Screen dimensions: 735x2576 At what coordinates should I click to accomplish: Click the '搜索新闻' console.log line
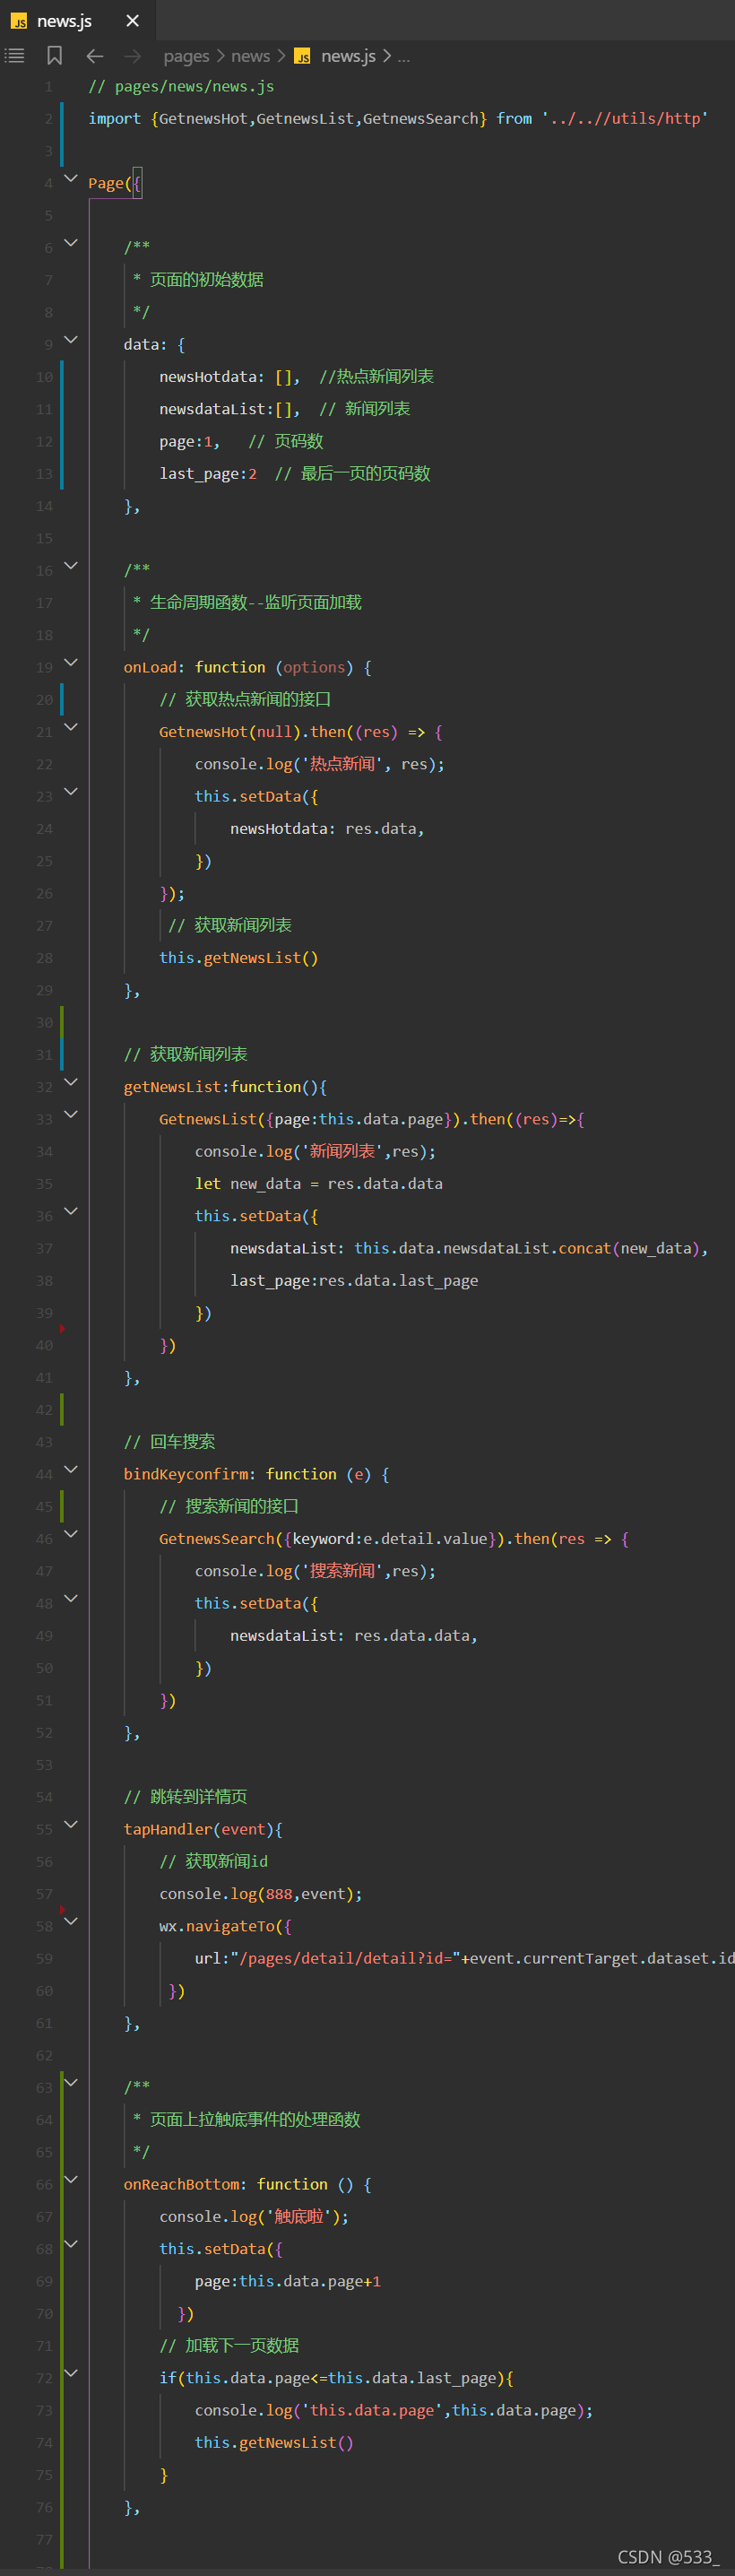pyautogui.click(x=316, y=1571)
